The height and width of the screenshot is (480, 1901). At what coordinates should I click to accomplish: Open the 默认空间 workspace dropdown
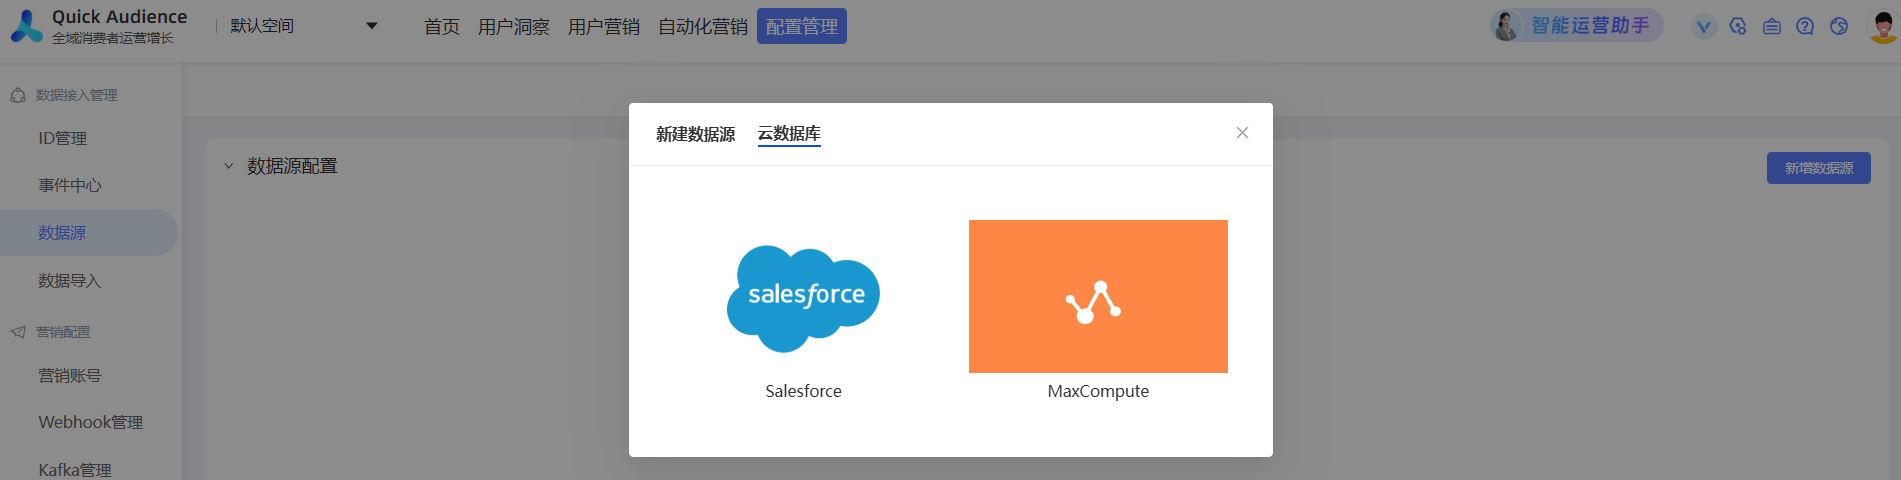(303, 26)
